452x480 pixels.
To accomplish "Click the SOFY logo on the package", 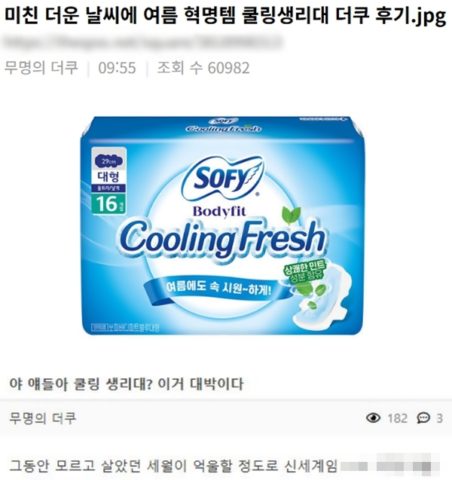I will (x=223, y=178).
